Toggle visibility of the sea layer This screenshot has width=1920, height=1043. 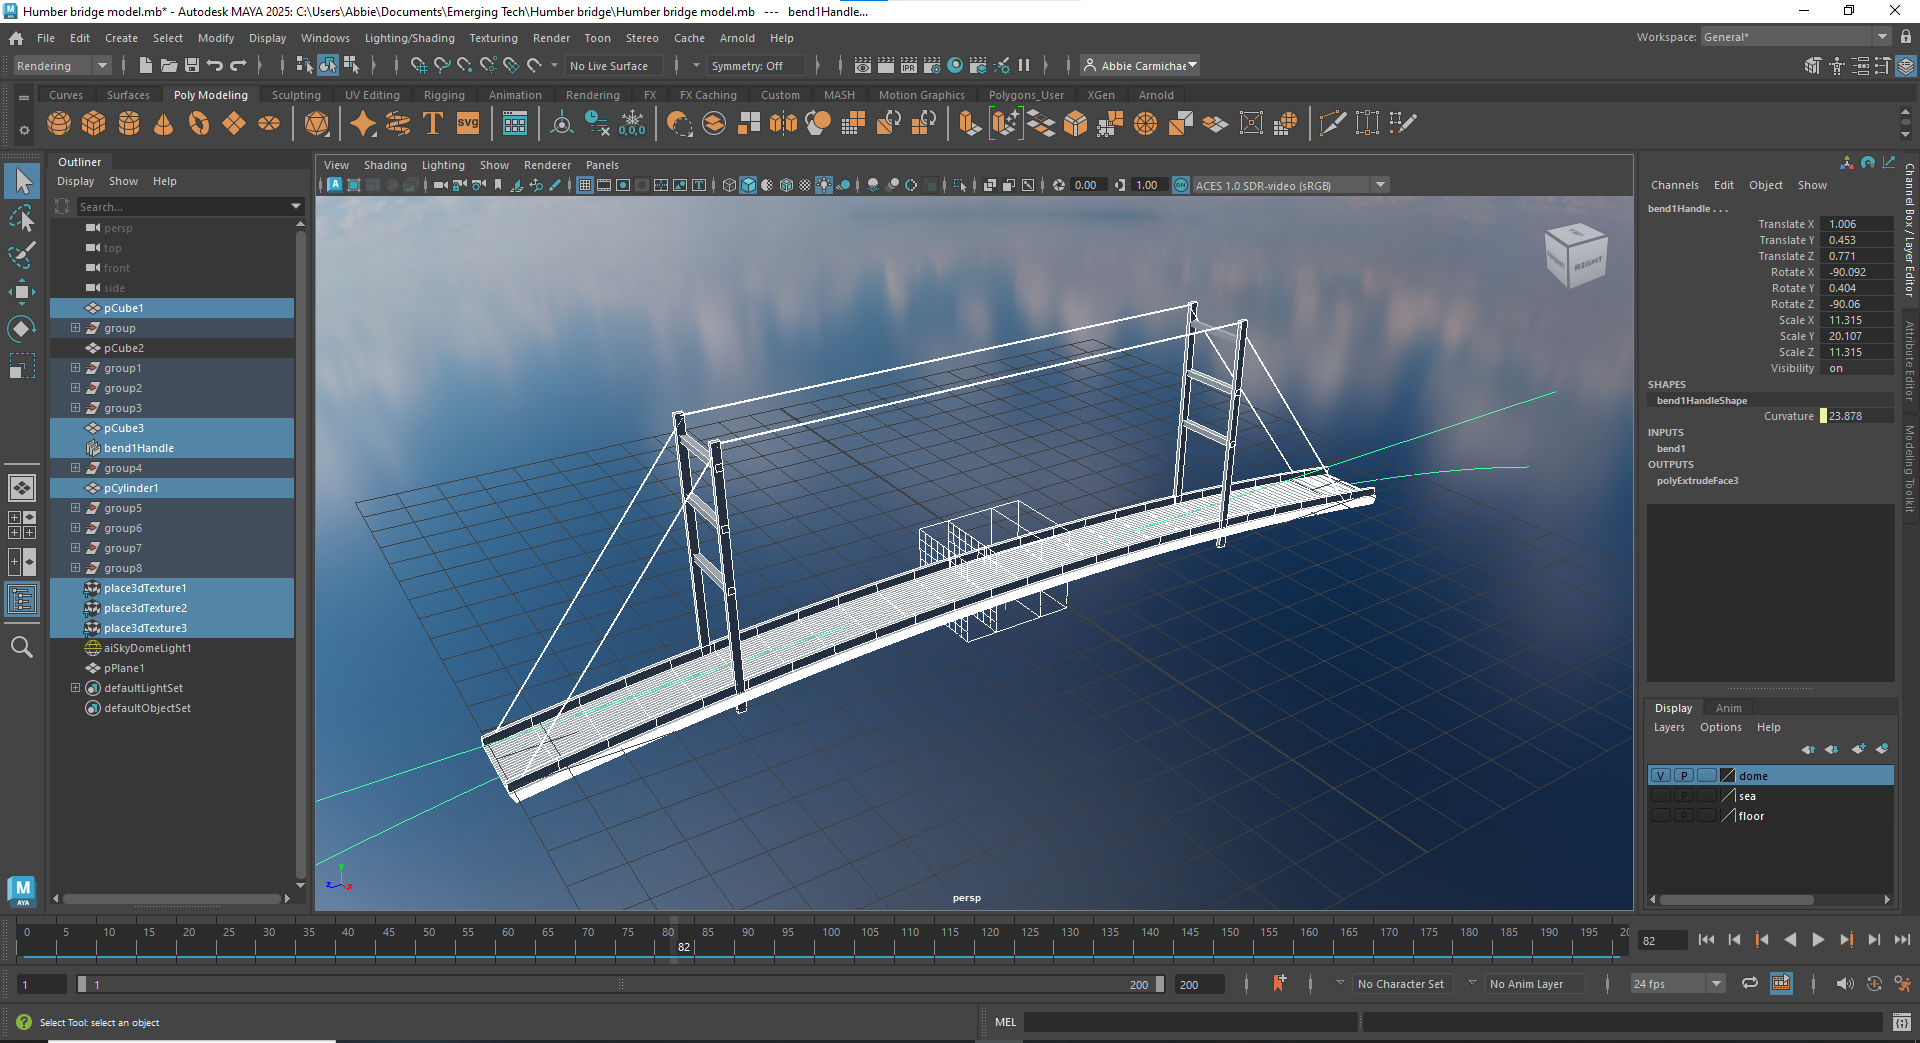pyautogui.click(x=1660, y=796)
